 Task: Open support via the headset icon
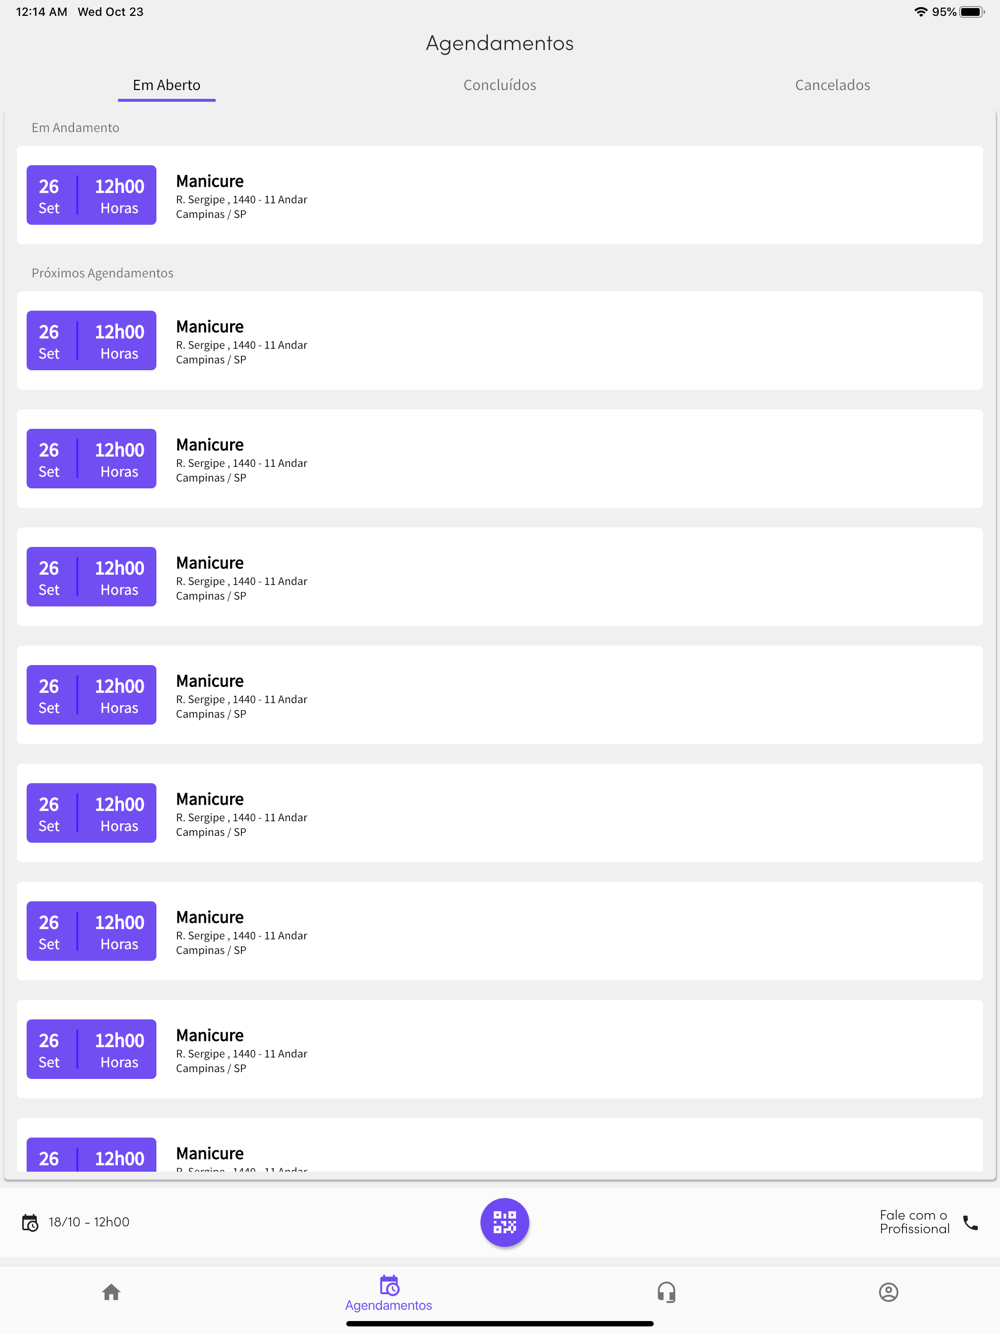pos(666,1292)
